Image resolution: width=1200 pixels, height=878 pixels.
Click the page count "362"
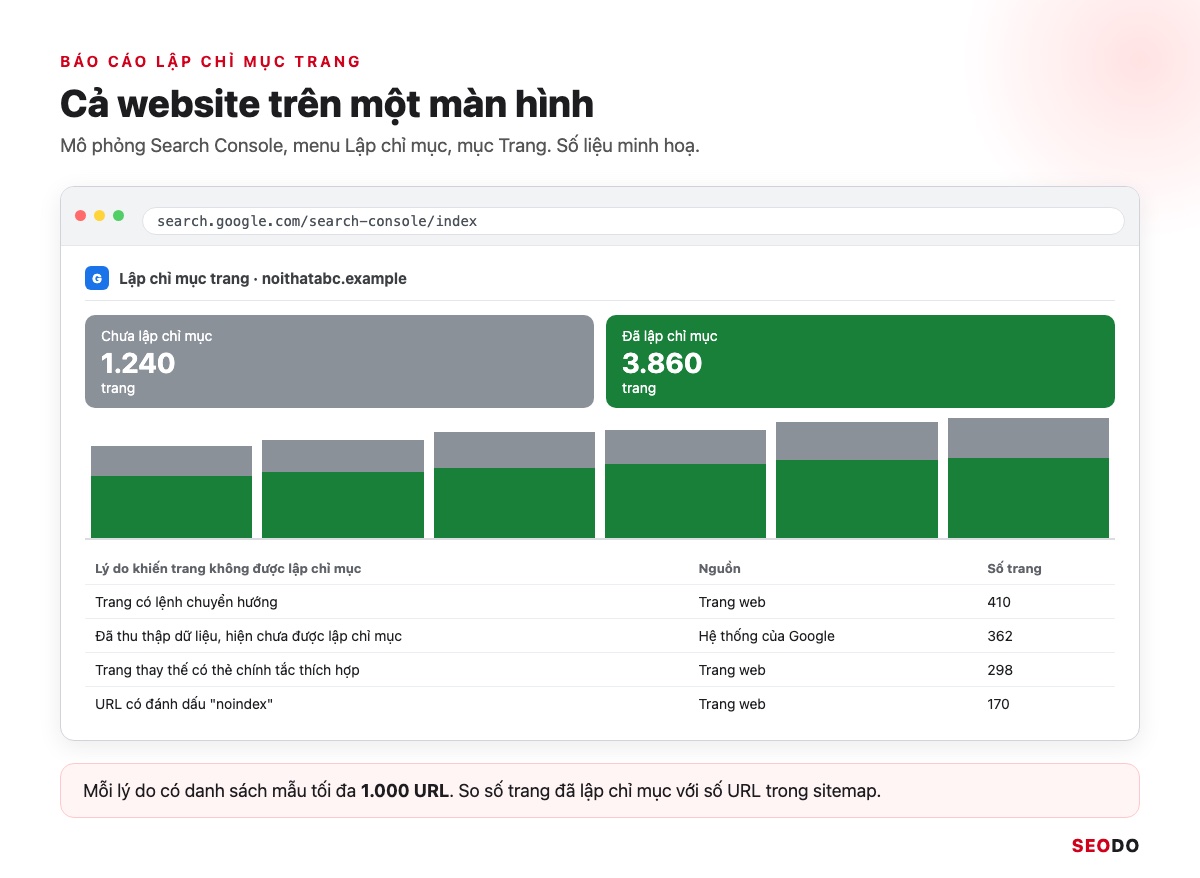1000,636
